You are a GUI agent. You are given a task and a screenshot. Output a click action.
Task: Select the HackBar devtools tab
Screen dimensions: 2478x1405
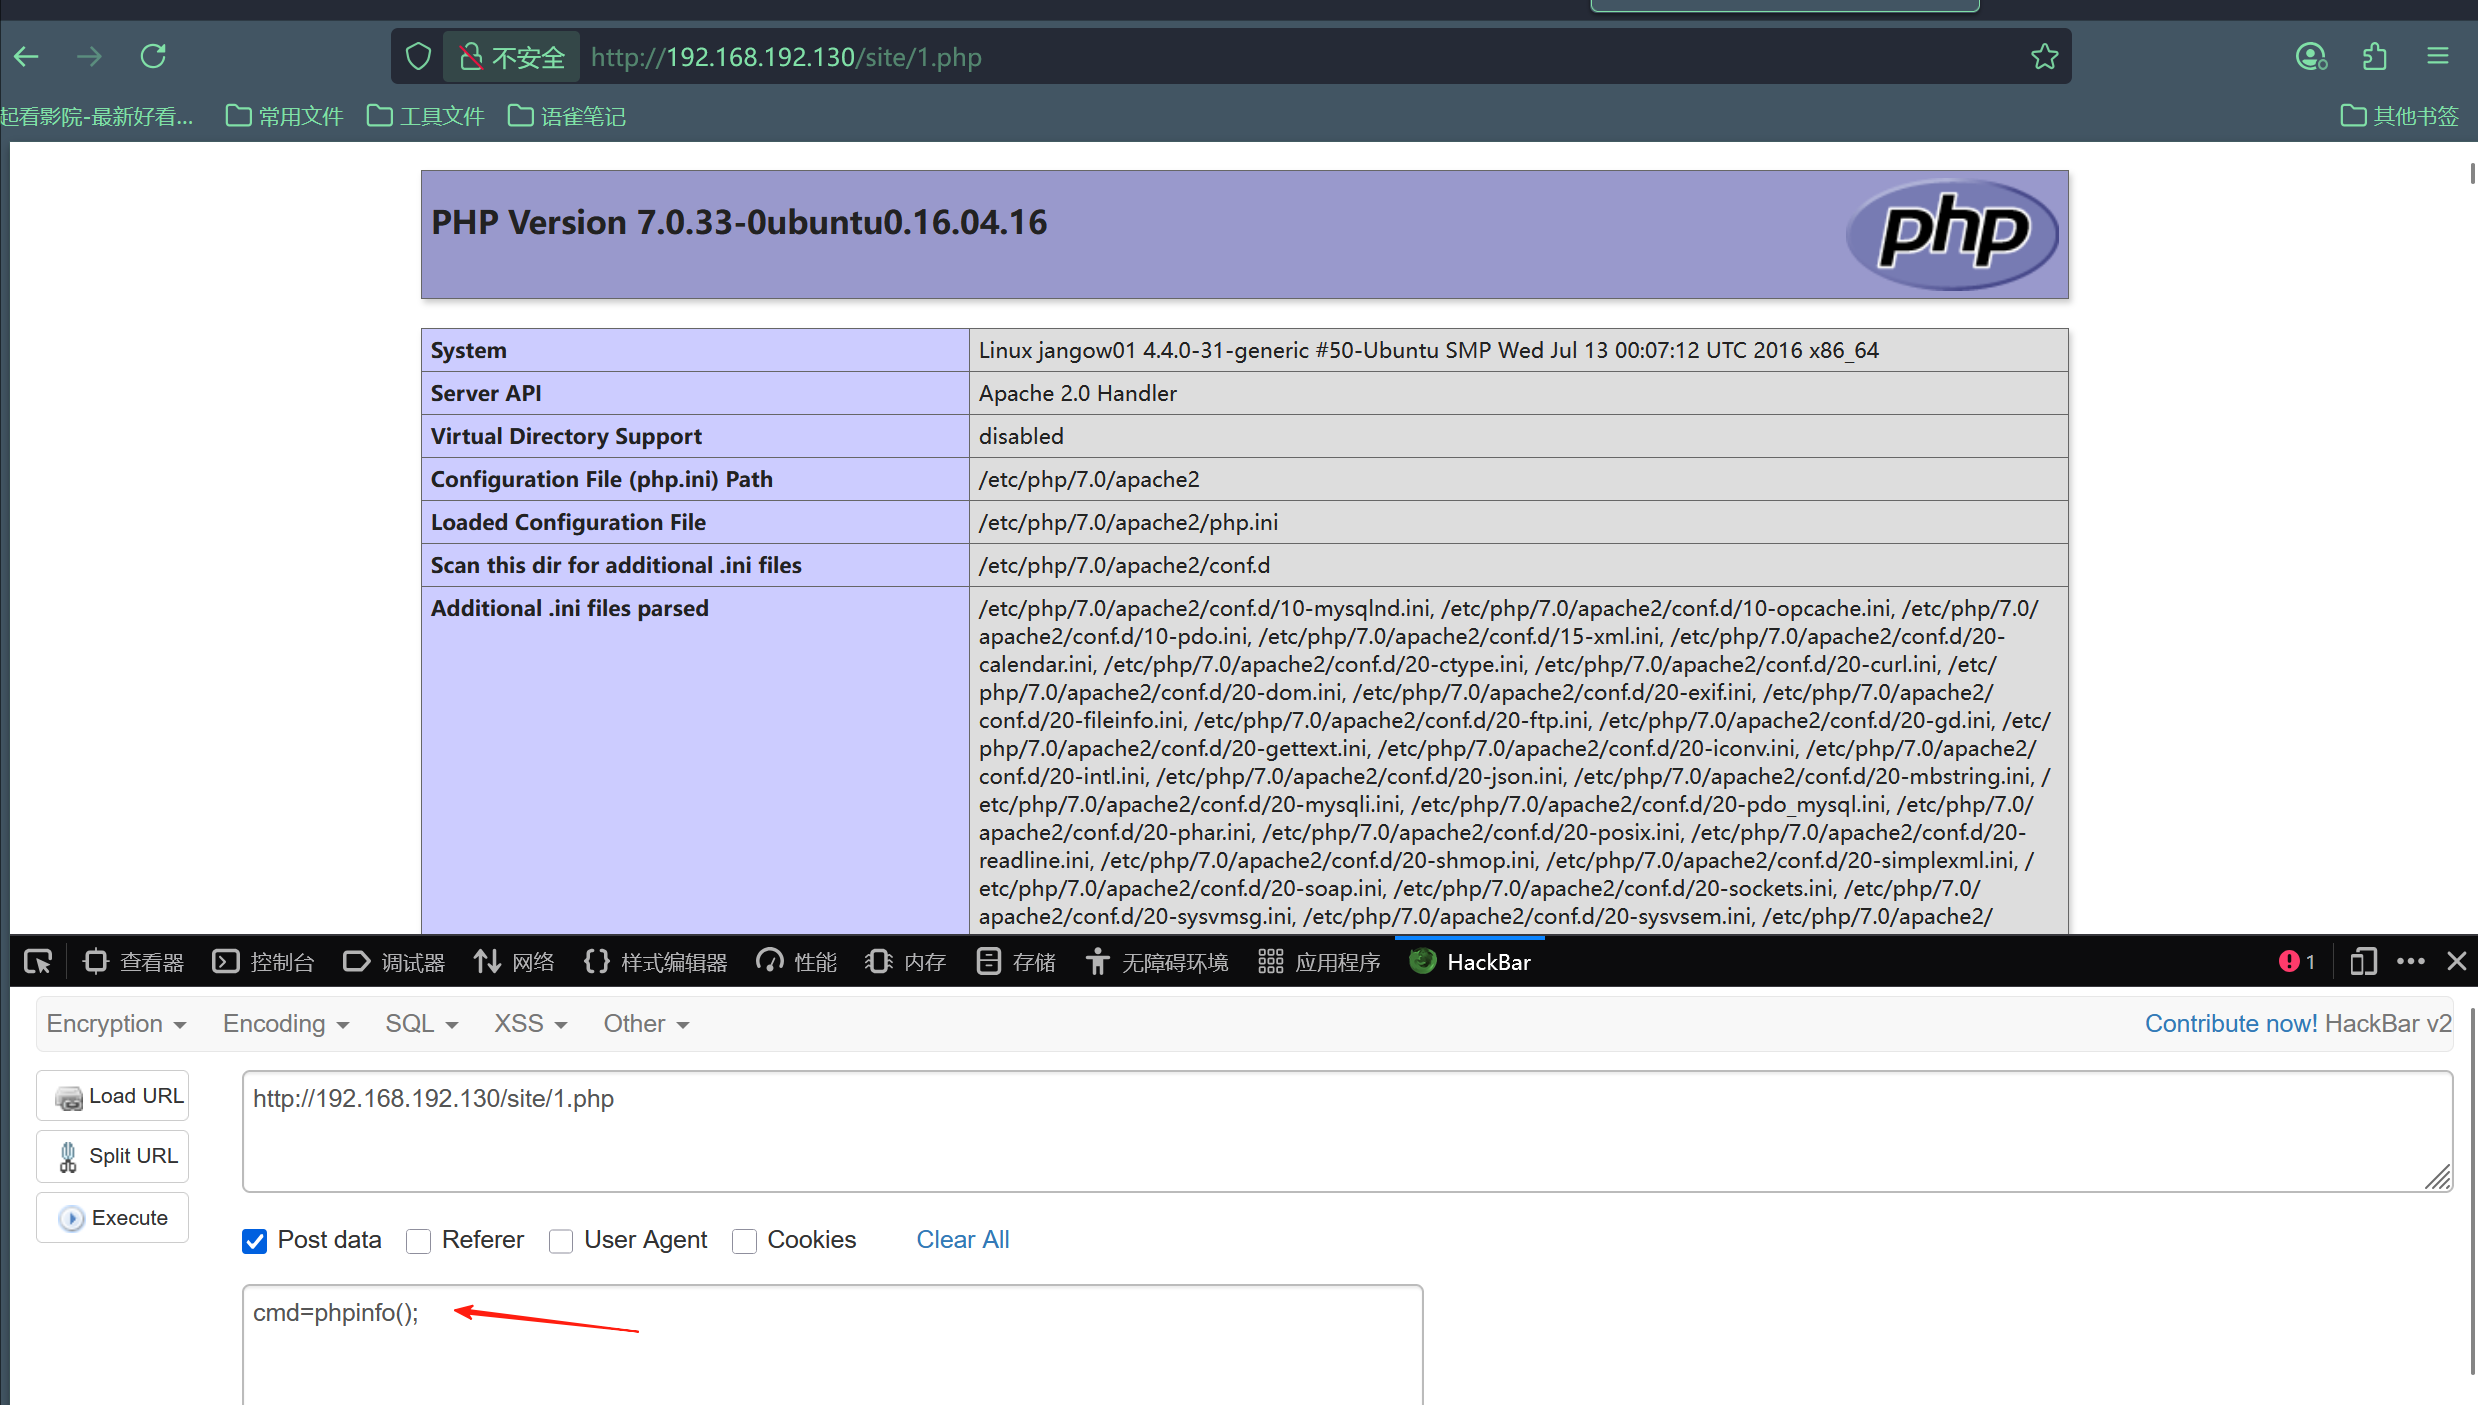coord(1470,962)
